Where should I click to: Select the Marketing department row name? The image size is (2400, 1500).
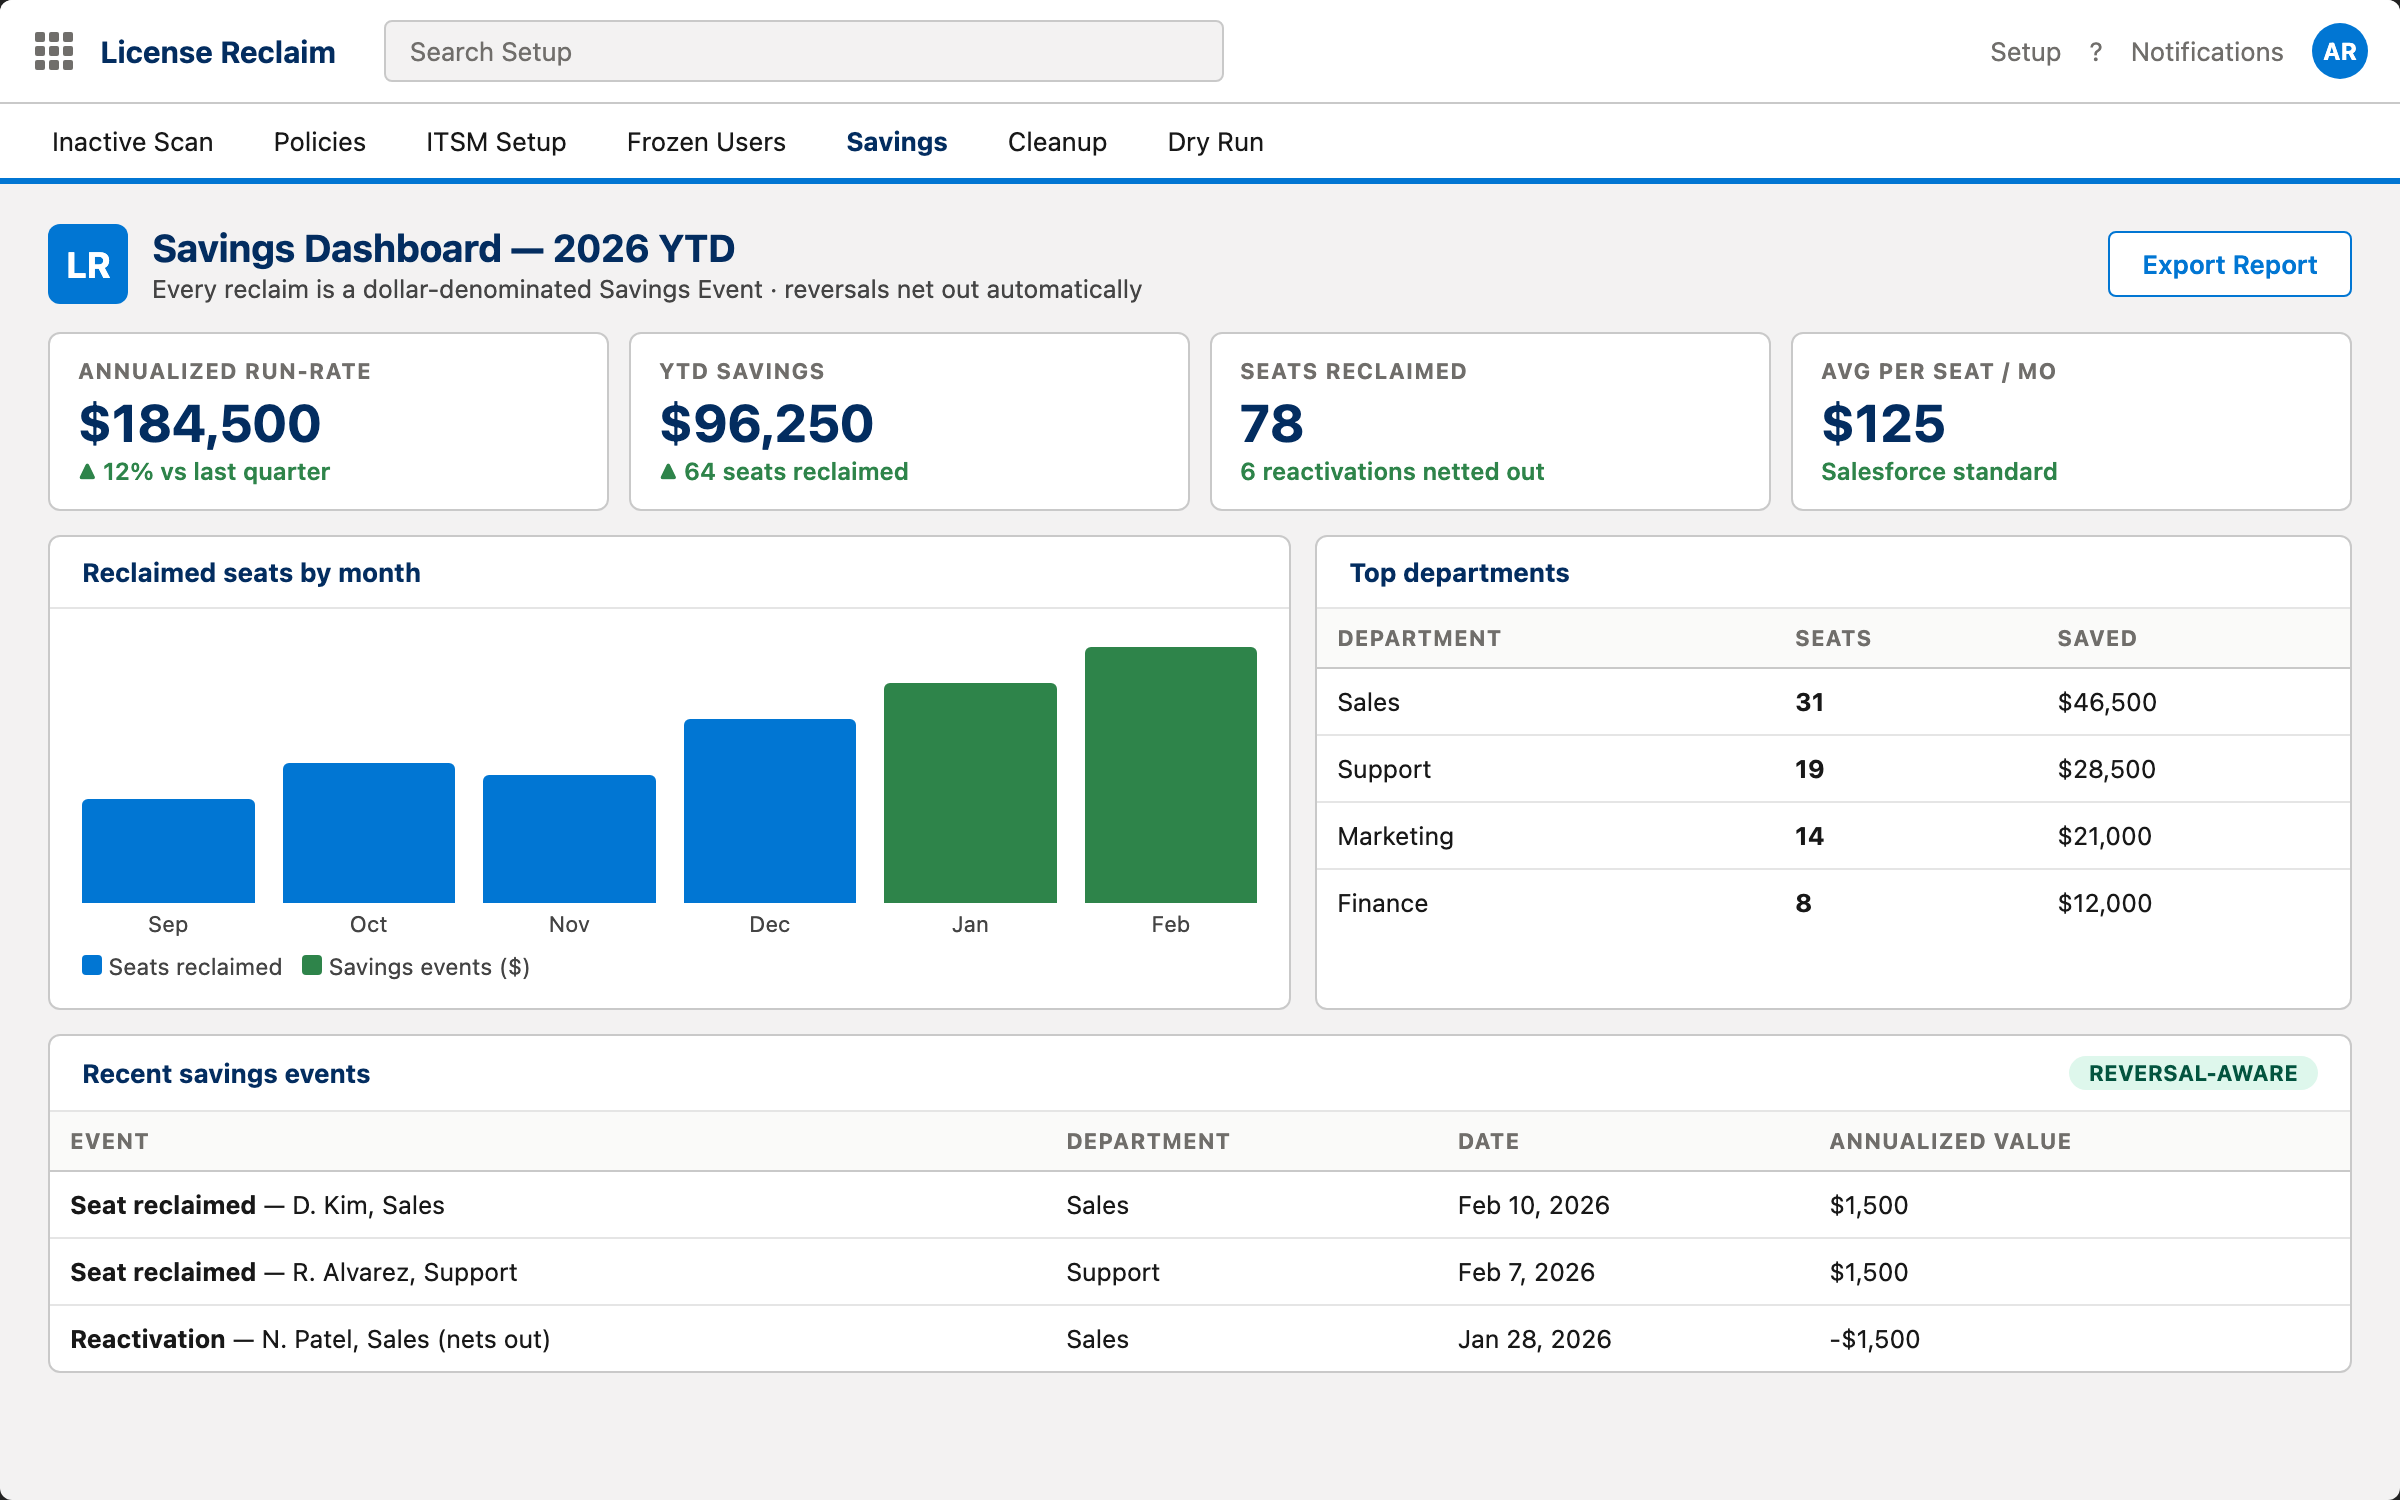pos(1395,836)
